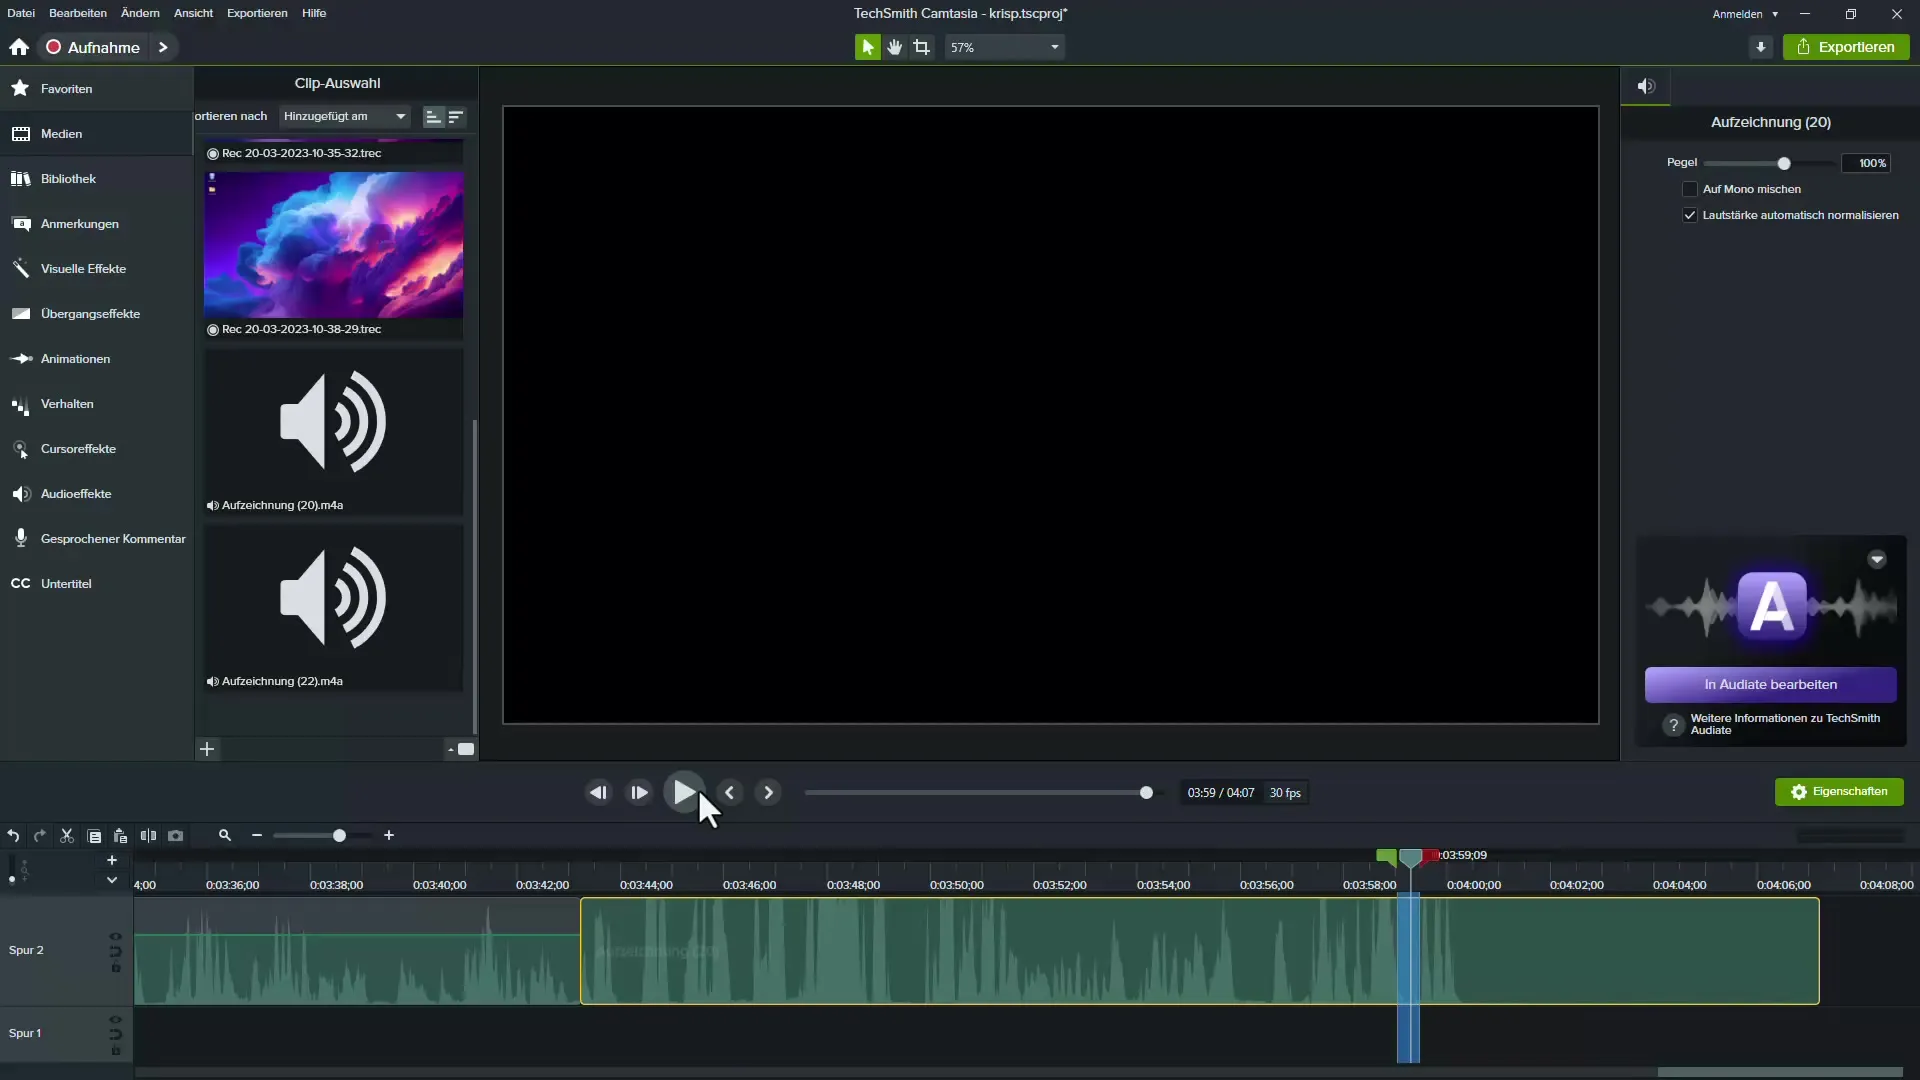Uncheck Lautstärke automatisch normalisieren
The width and height of the screenshot is (1920, 1080).
click(x=1690, y=215)
